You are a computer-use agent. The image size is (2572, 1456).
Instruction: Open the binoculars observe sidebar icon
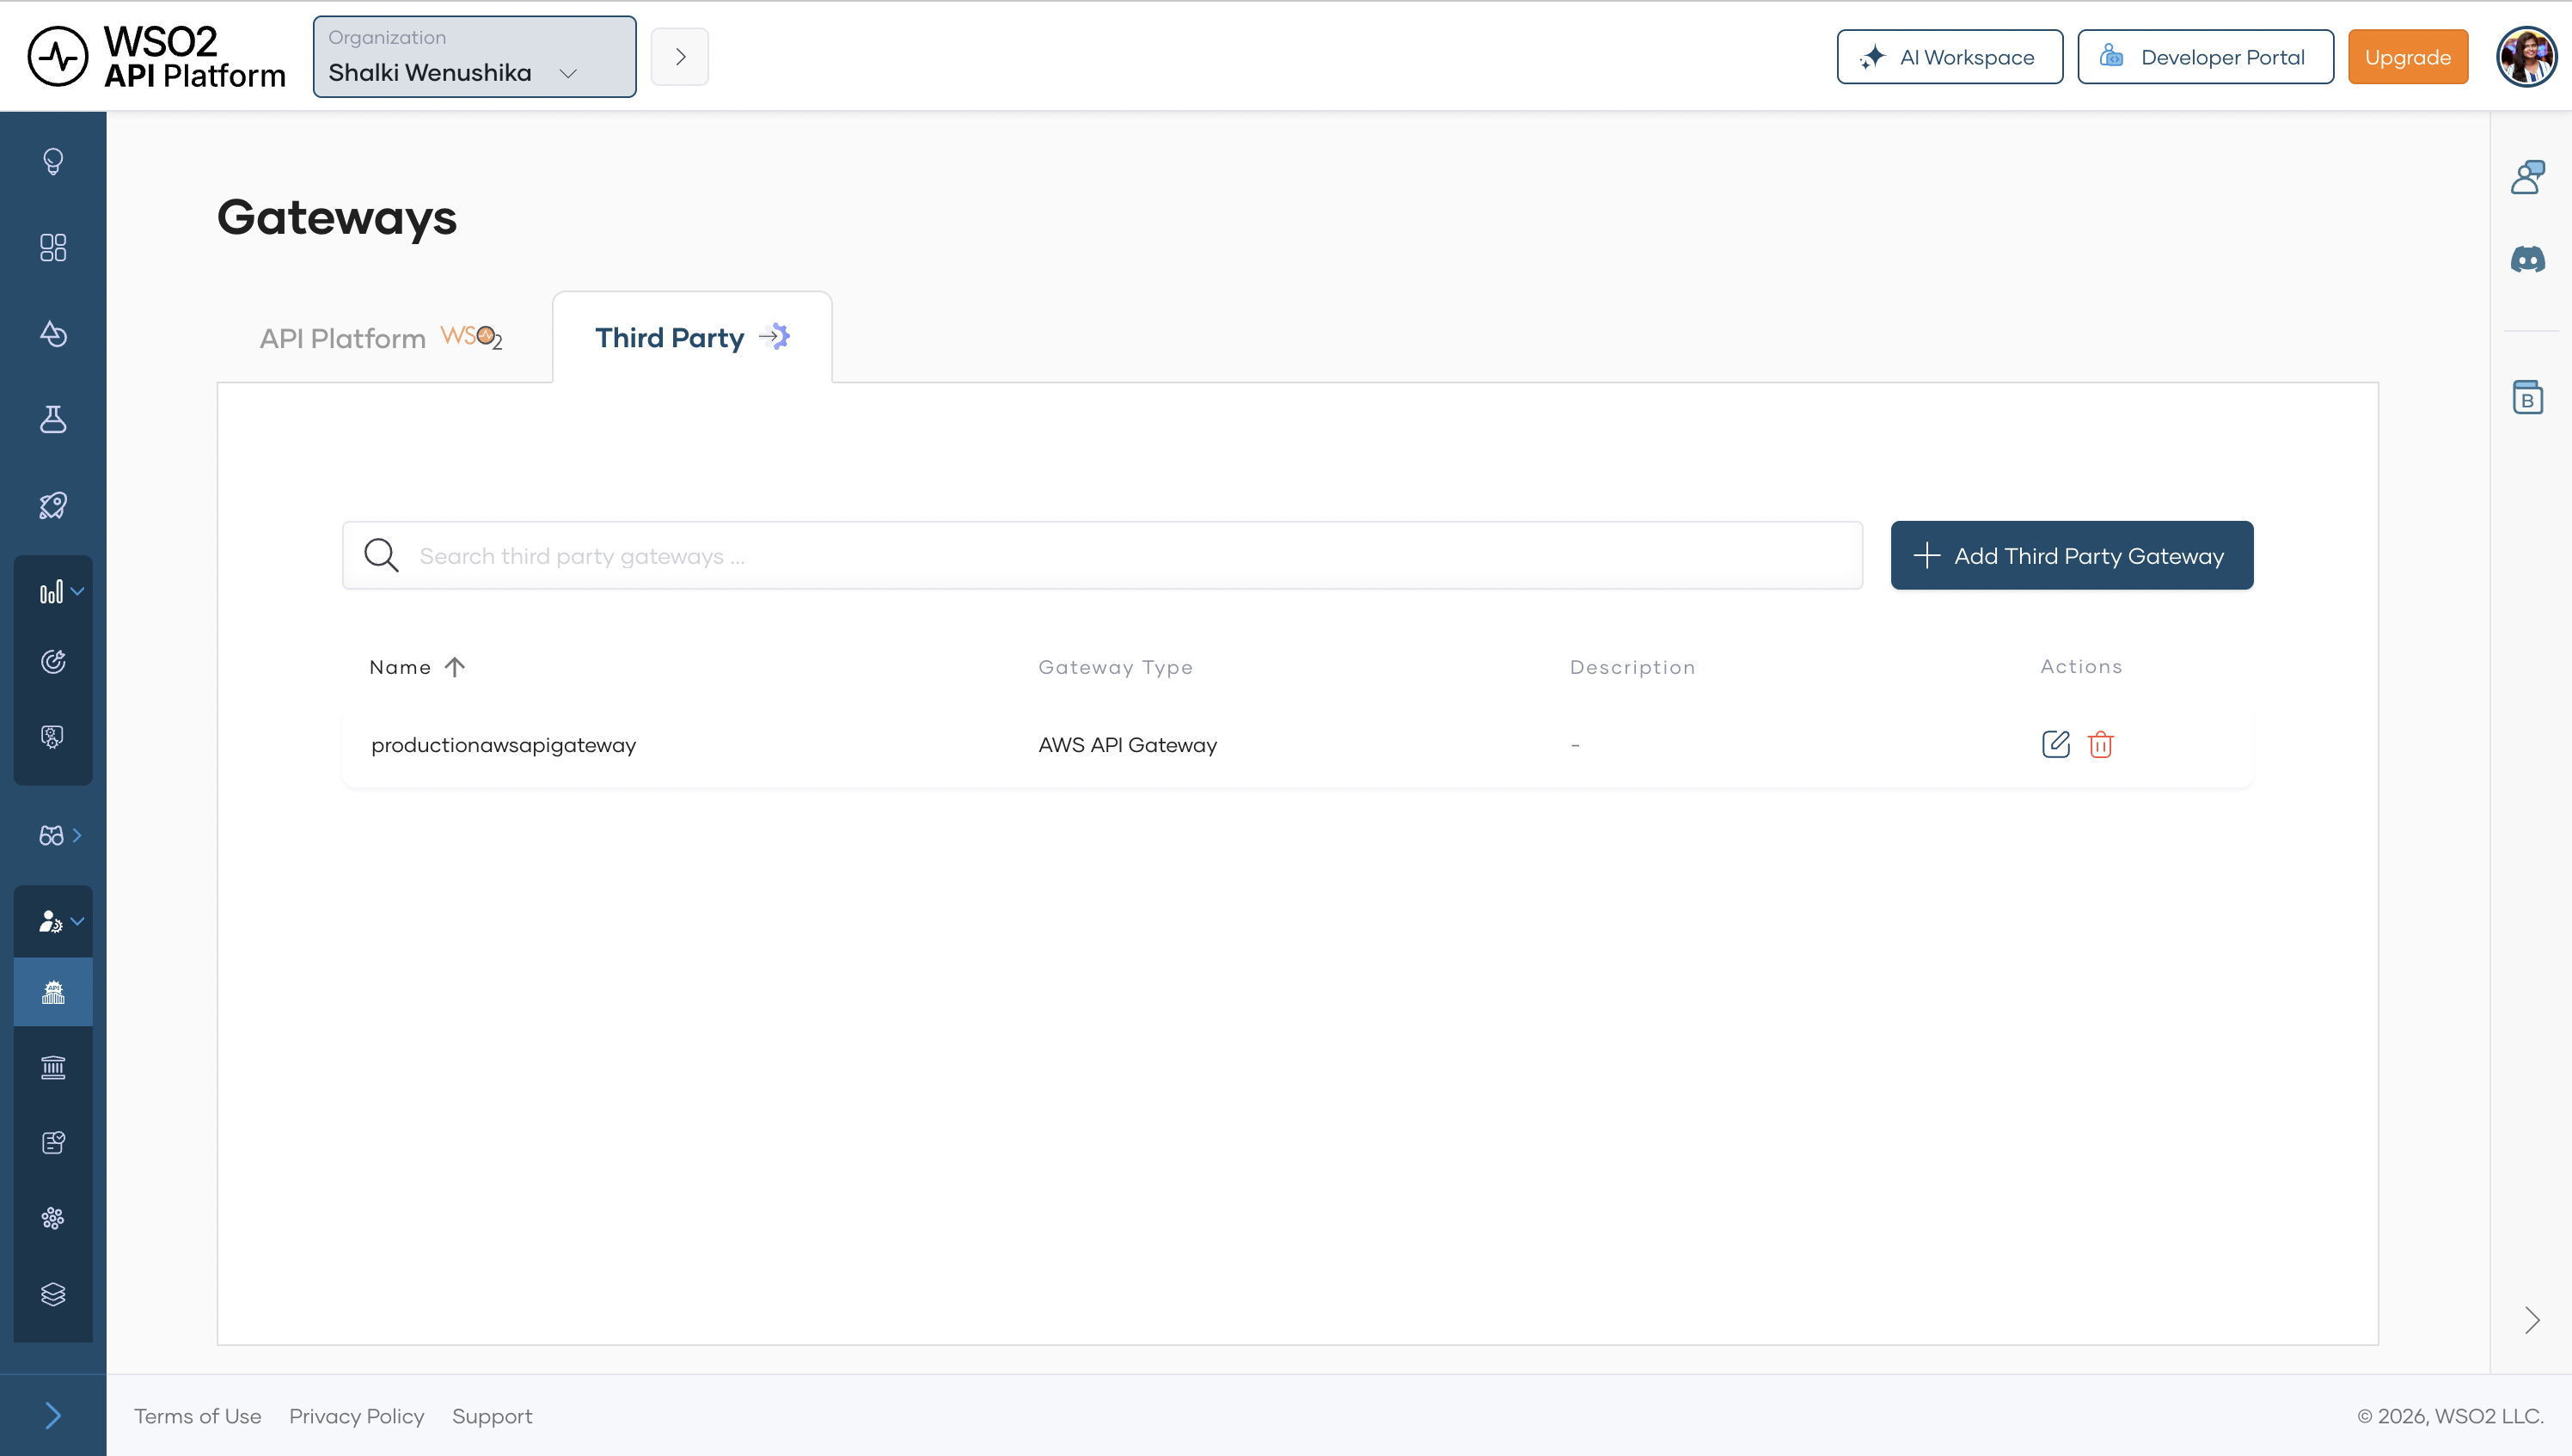coord(51,835)
